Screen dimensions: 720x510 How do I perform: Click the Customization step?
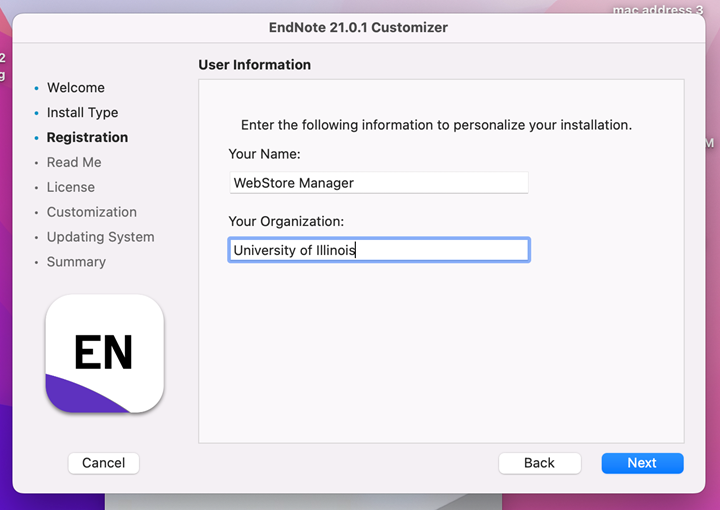click(92, 212)
